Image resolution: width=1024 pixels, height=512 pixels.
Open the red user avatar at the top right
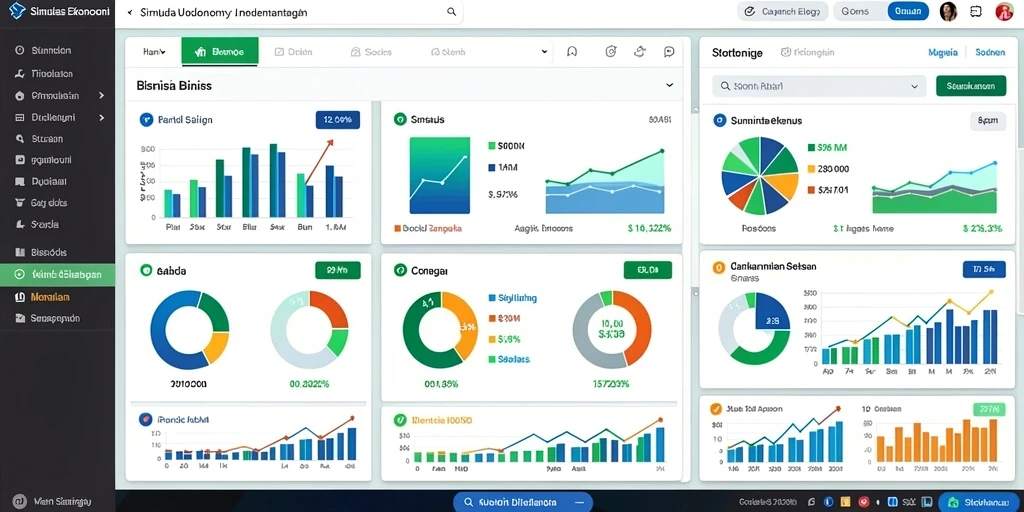coord(1004,11)
